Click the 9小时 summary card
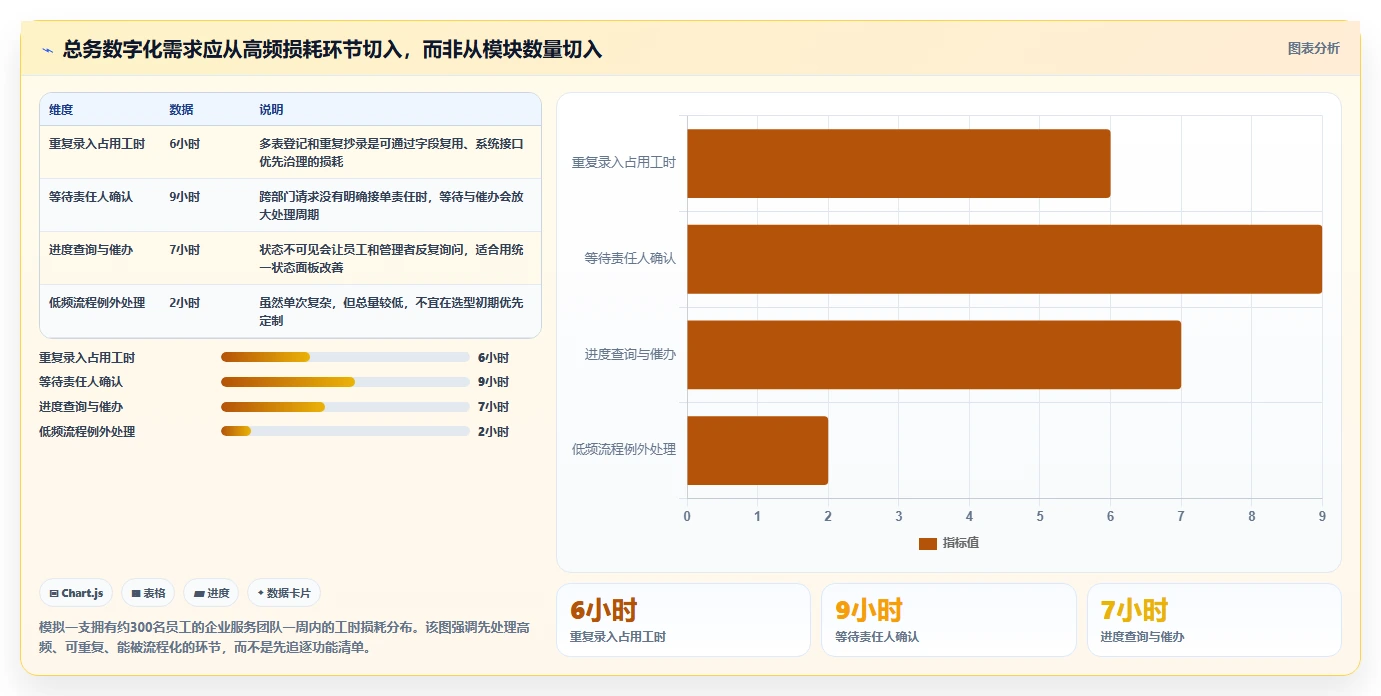The image size is (1381, 696). (x=949, y=620)
